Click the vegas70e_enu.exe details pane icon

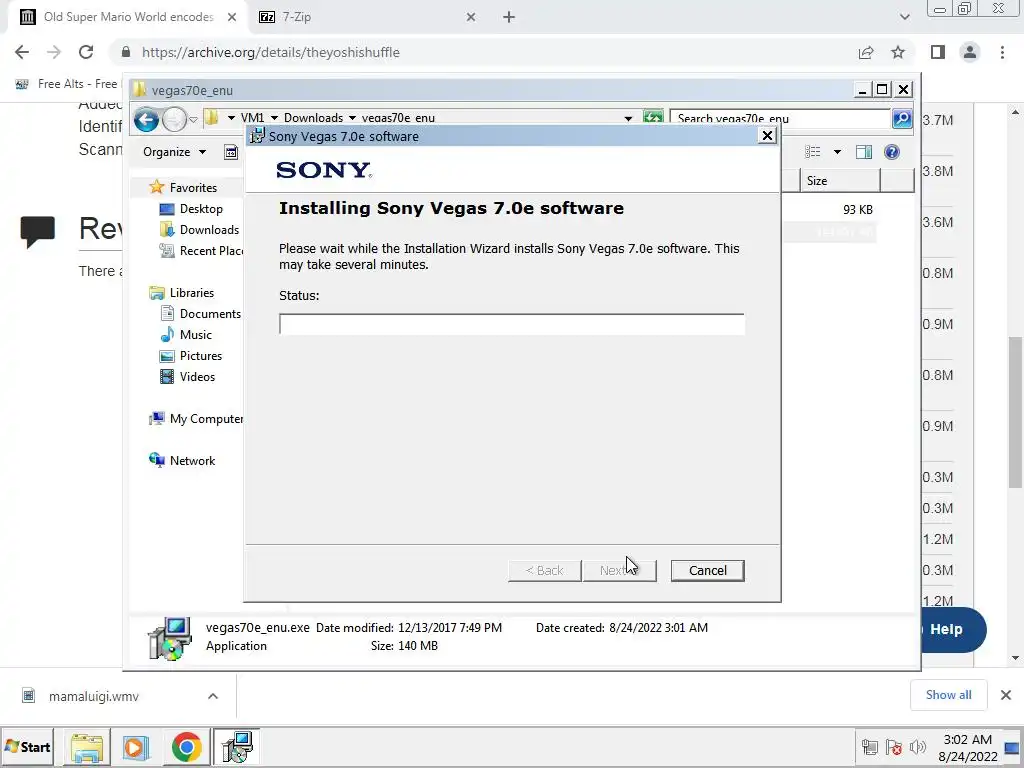[170, 638]
